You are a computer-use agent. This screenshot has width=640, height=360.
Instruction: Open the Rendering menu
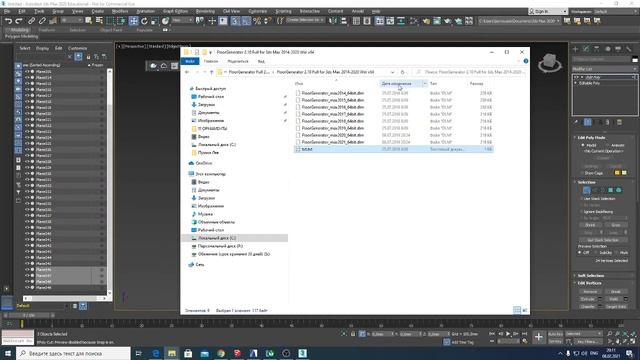205,11
